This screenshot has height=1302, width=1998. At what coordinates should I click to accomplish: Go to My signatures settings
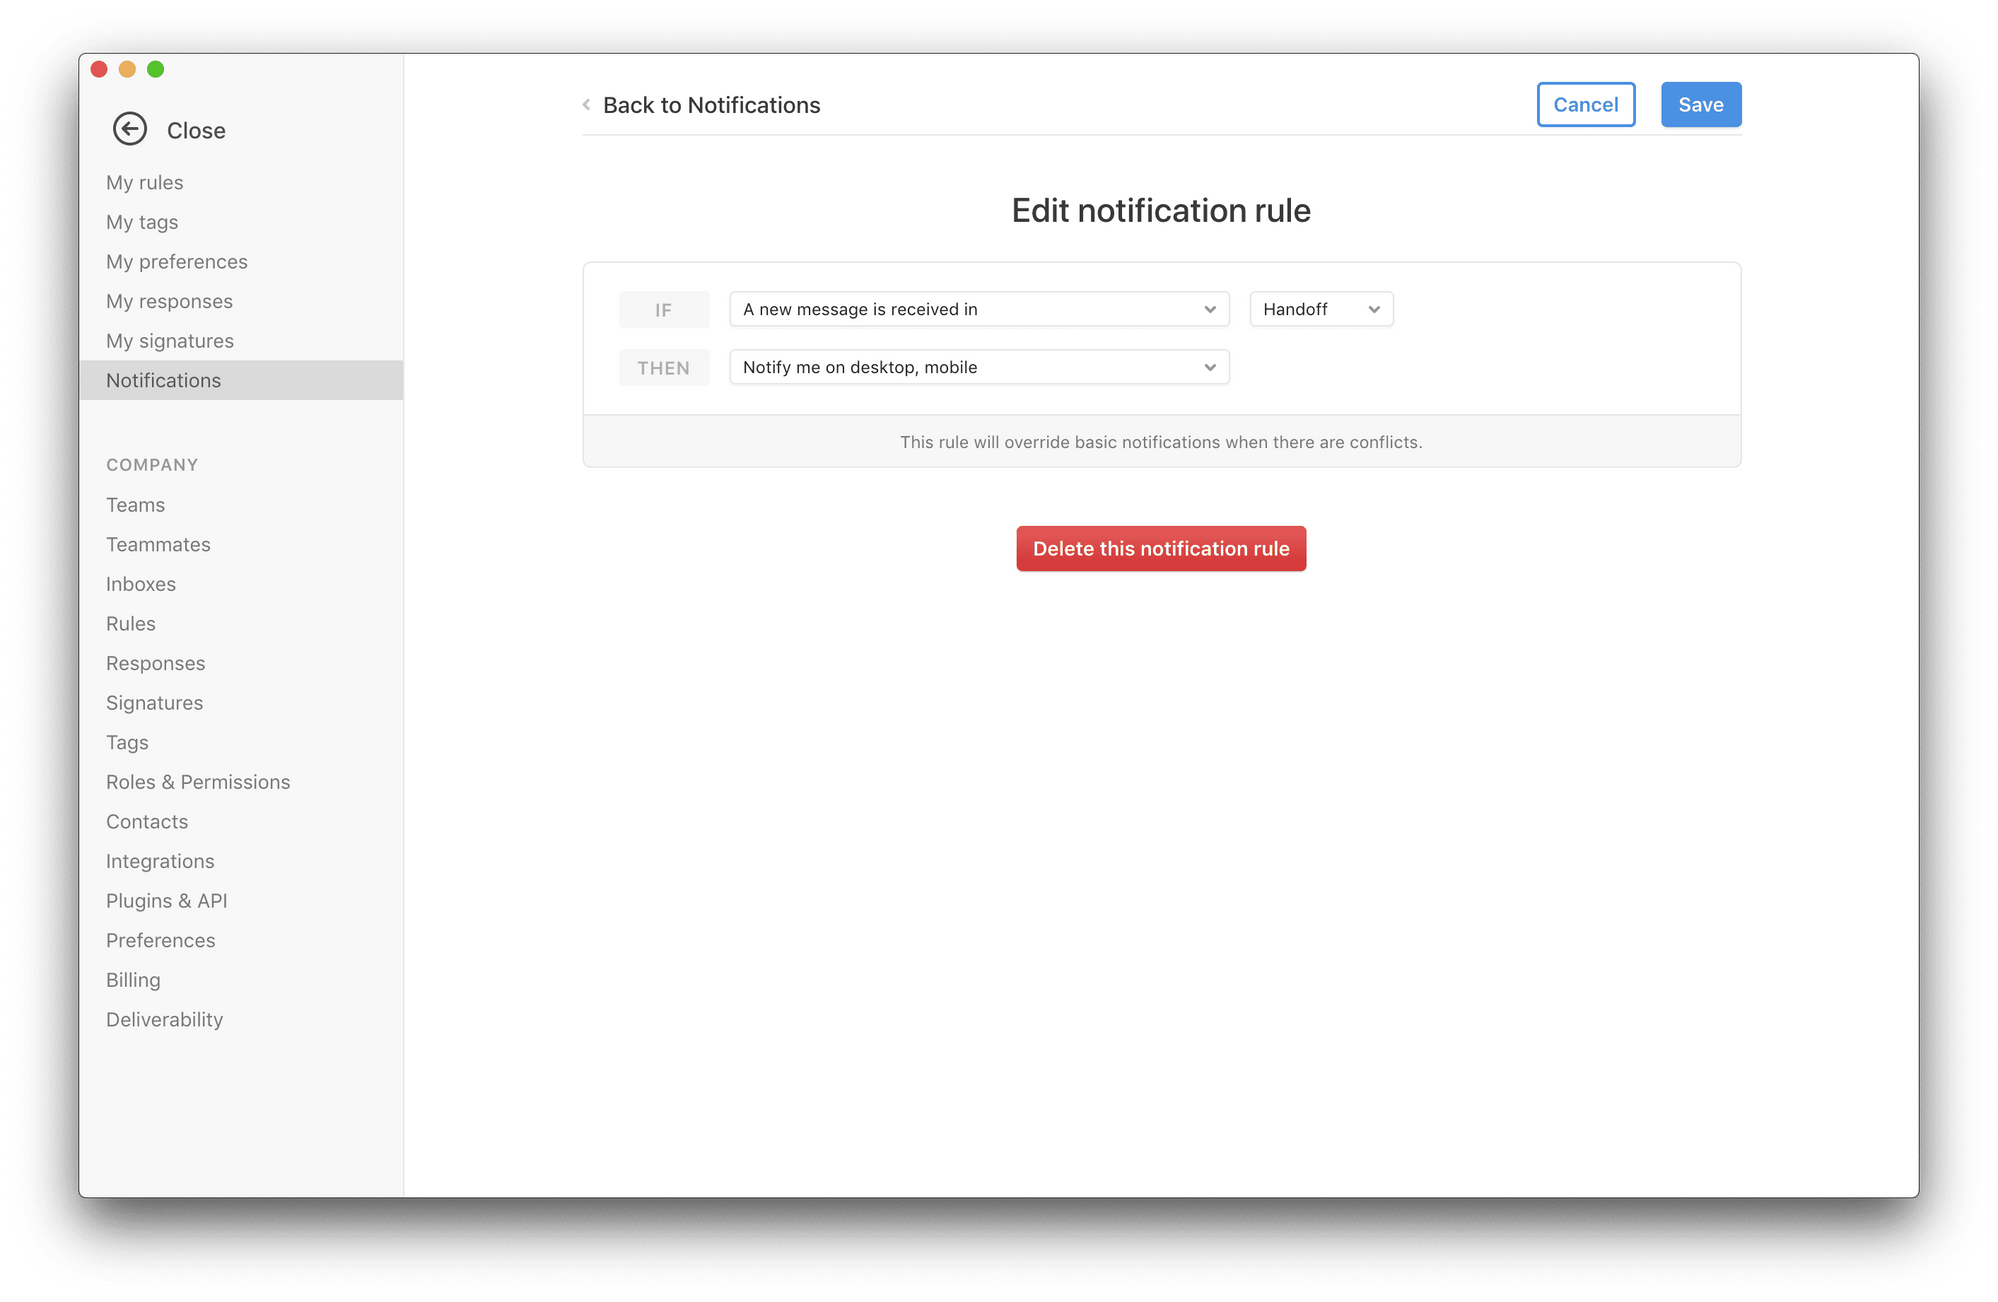tap(170, 341)
